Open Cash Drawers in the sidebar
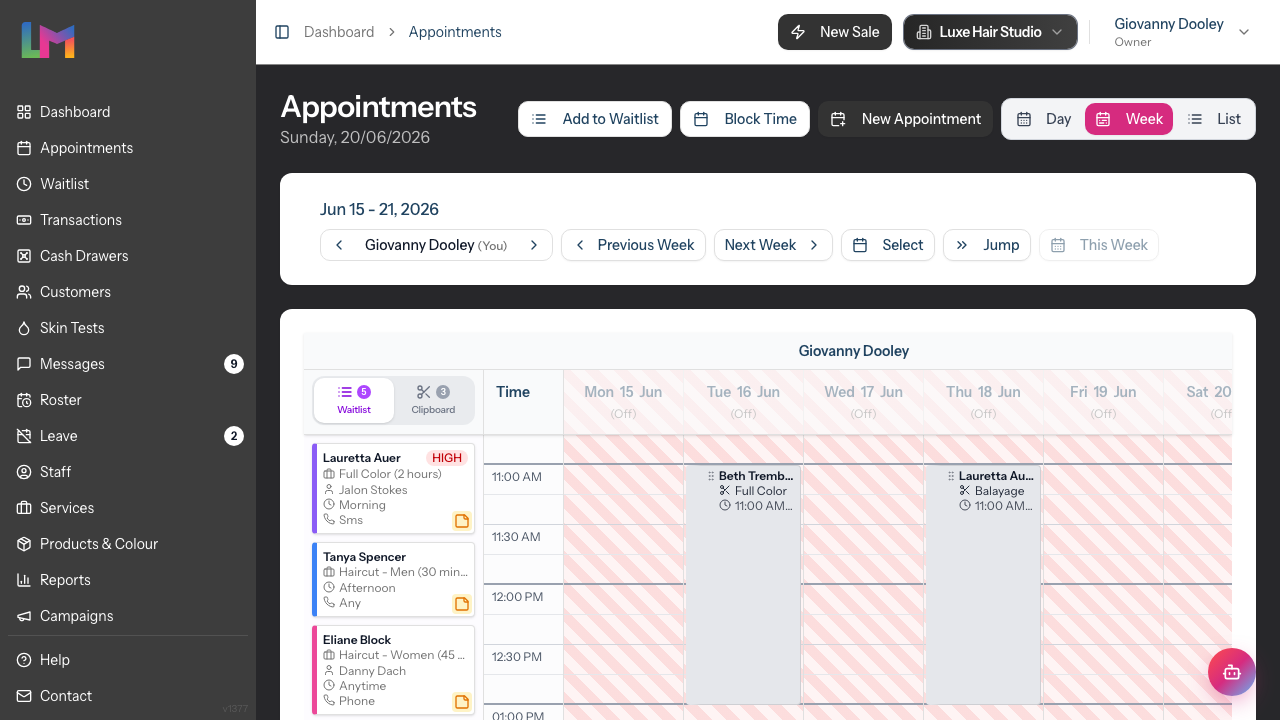This screenshot has height=720, width=1280. pyautogui.click(x=128, y=256)
